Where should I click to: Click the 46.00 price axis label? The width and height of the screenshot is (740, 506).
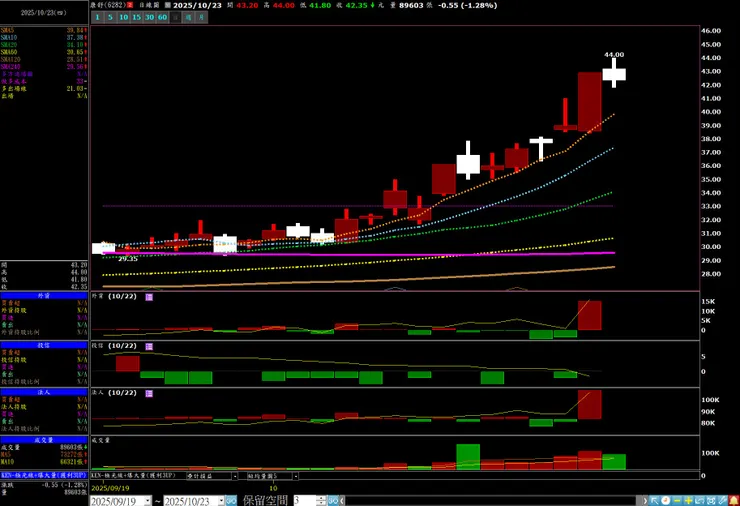711,31
